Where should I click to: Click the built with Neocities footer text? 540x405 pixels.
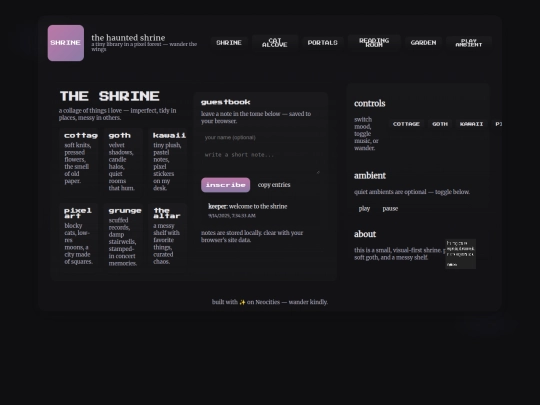tap(270, 302)
